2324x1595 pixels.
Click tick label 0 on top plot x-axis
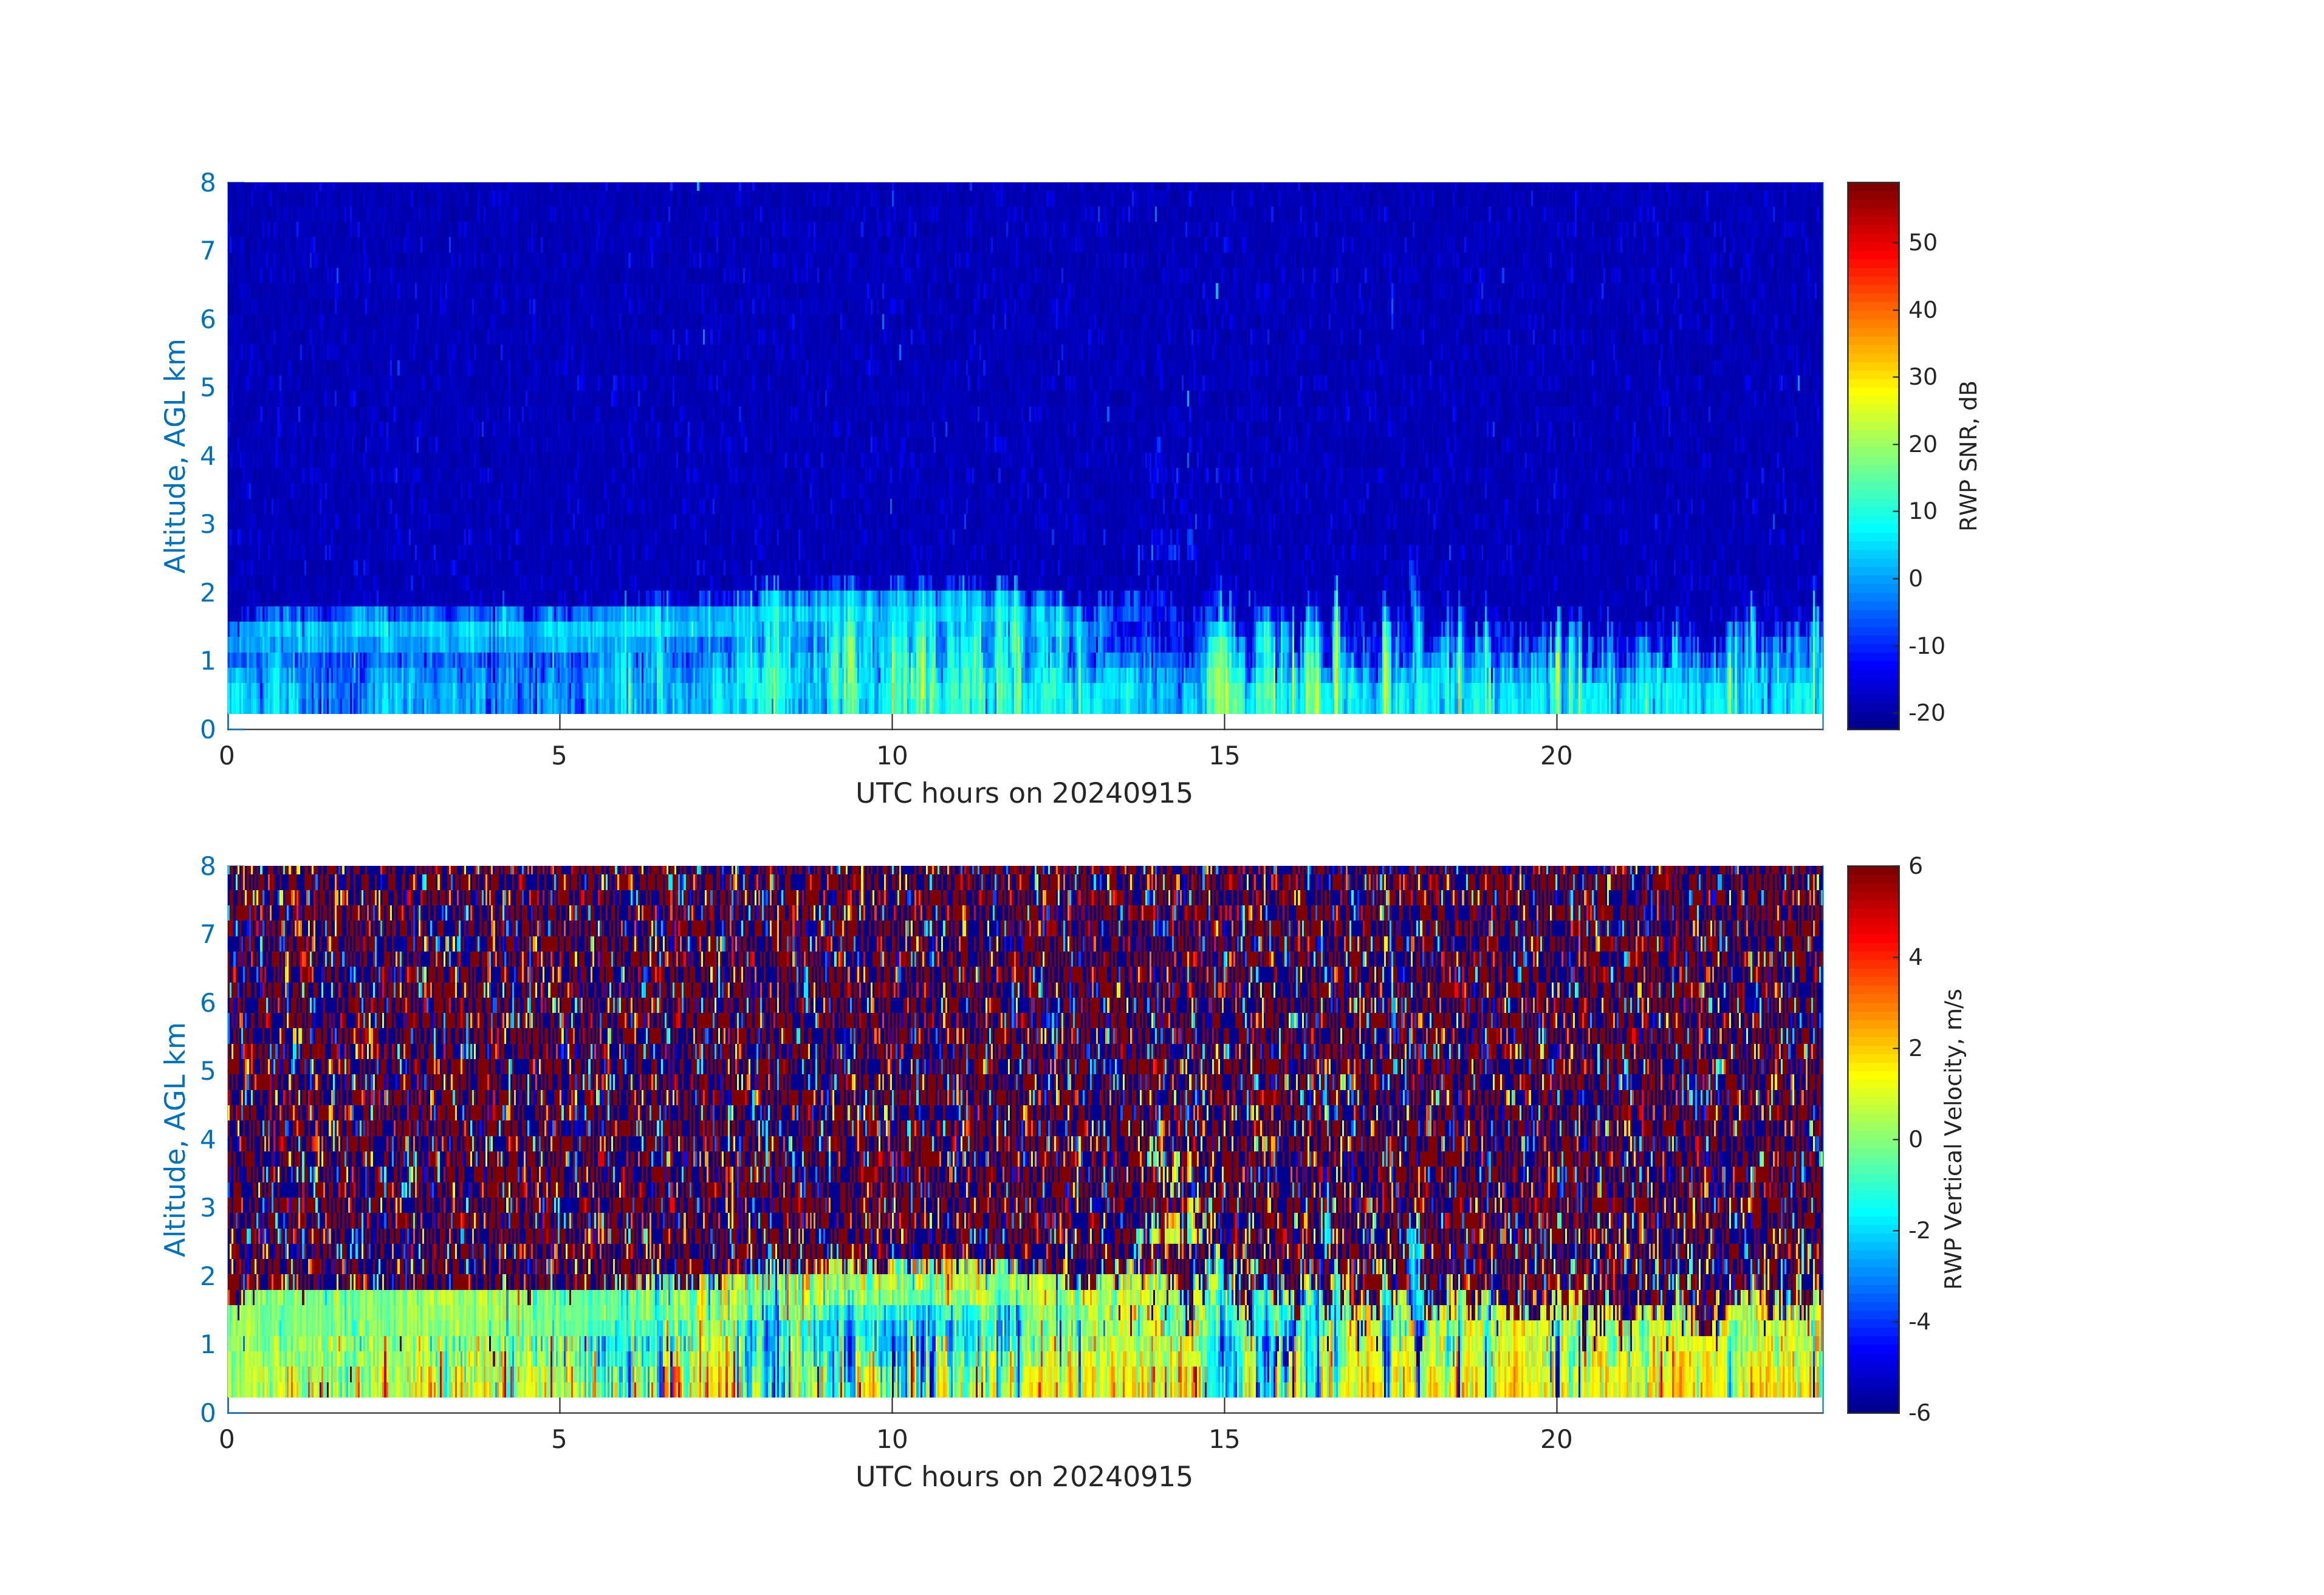tap(227, 756)
